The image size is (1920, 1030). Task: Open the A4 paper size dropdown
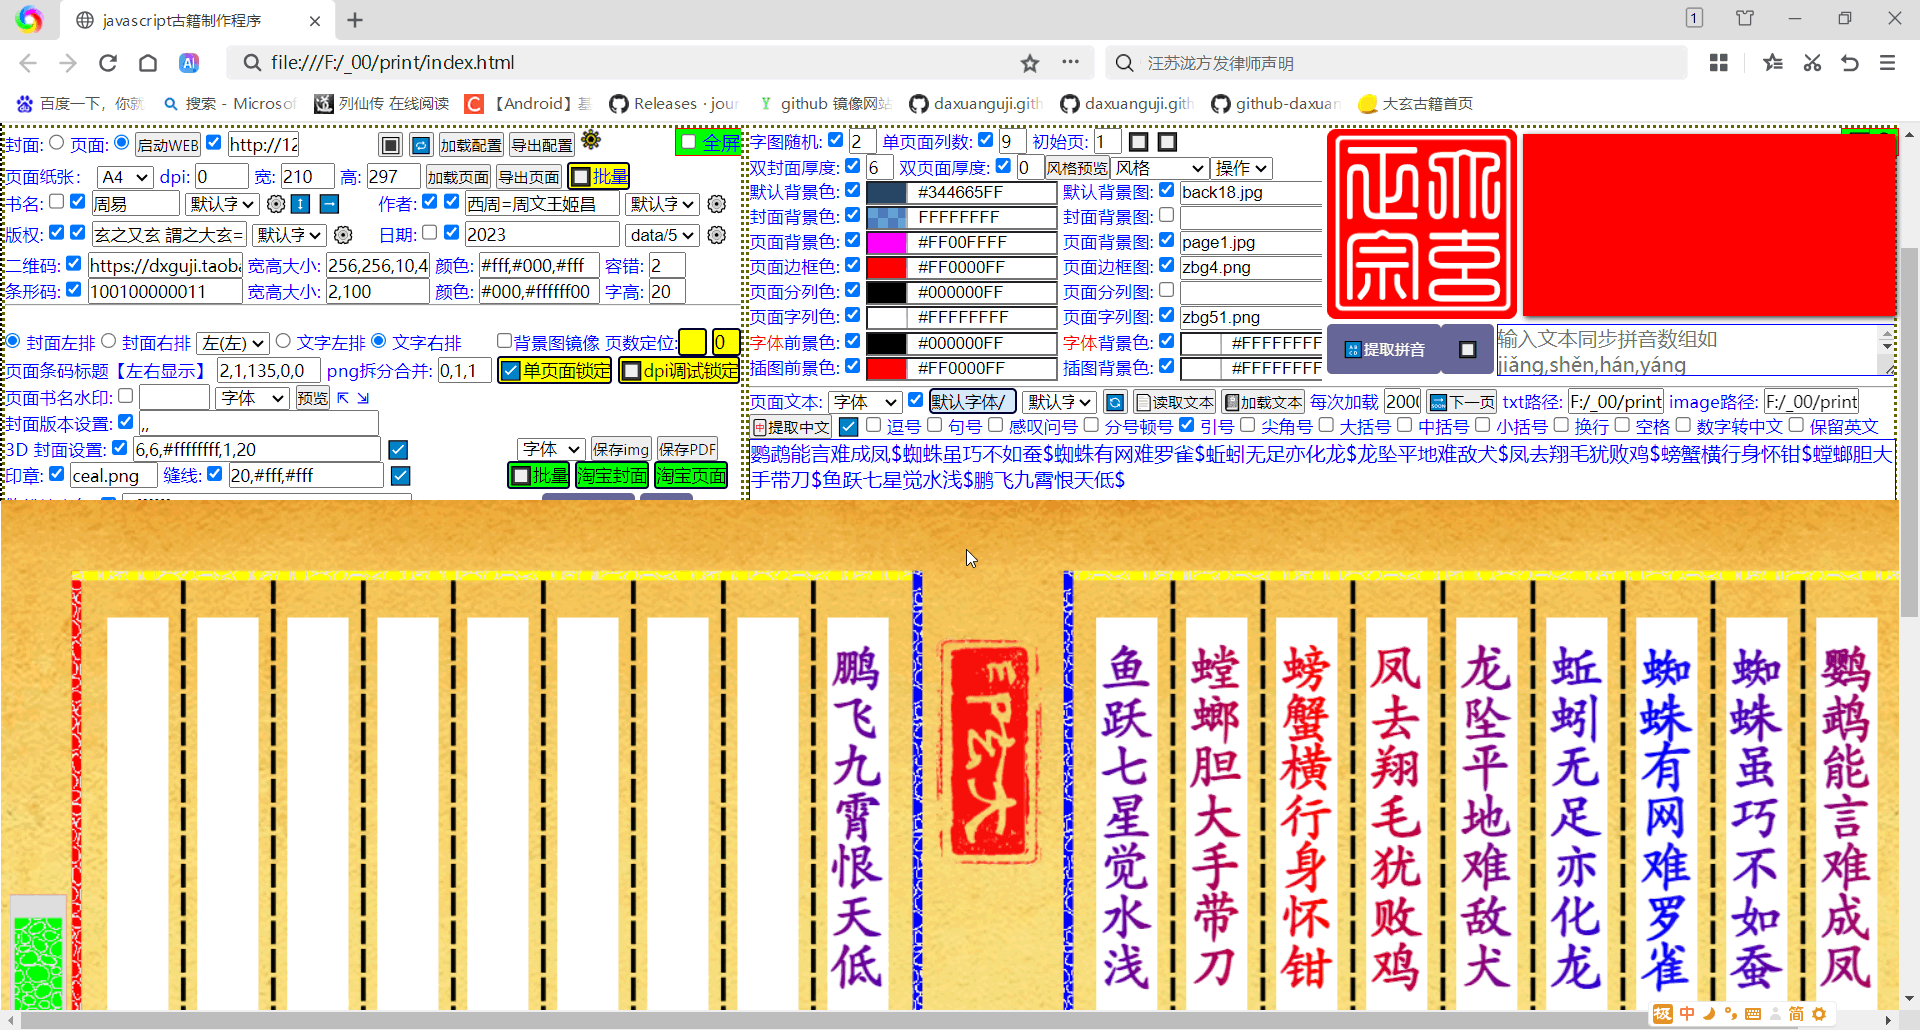click(123, 176)
